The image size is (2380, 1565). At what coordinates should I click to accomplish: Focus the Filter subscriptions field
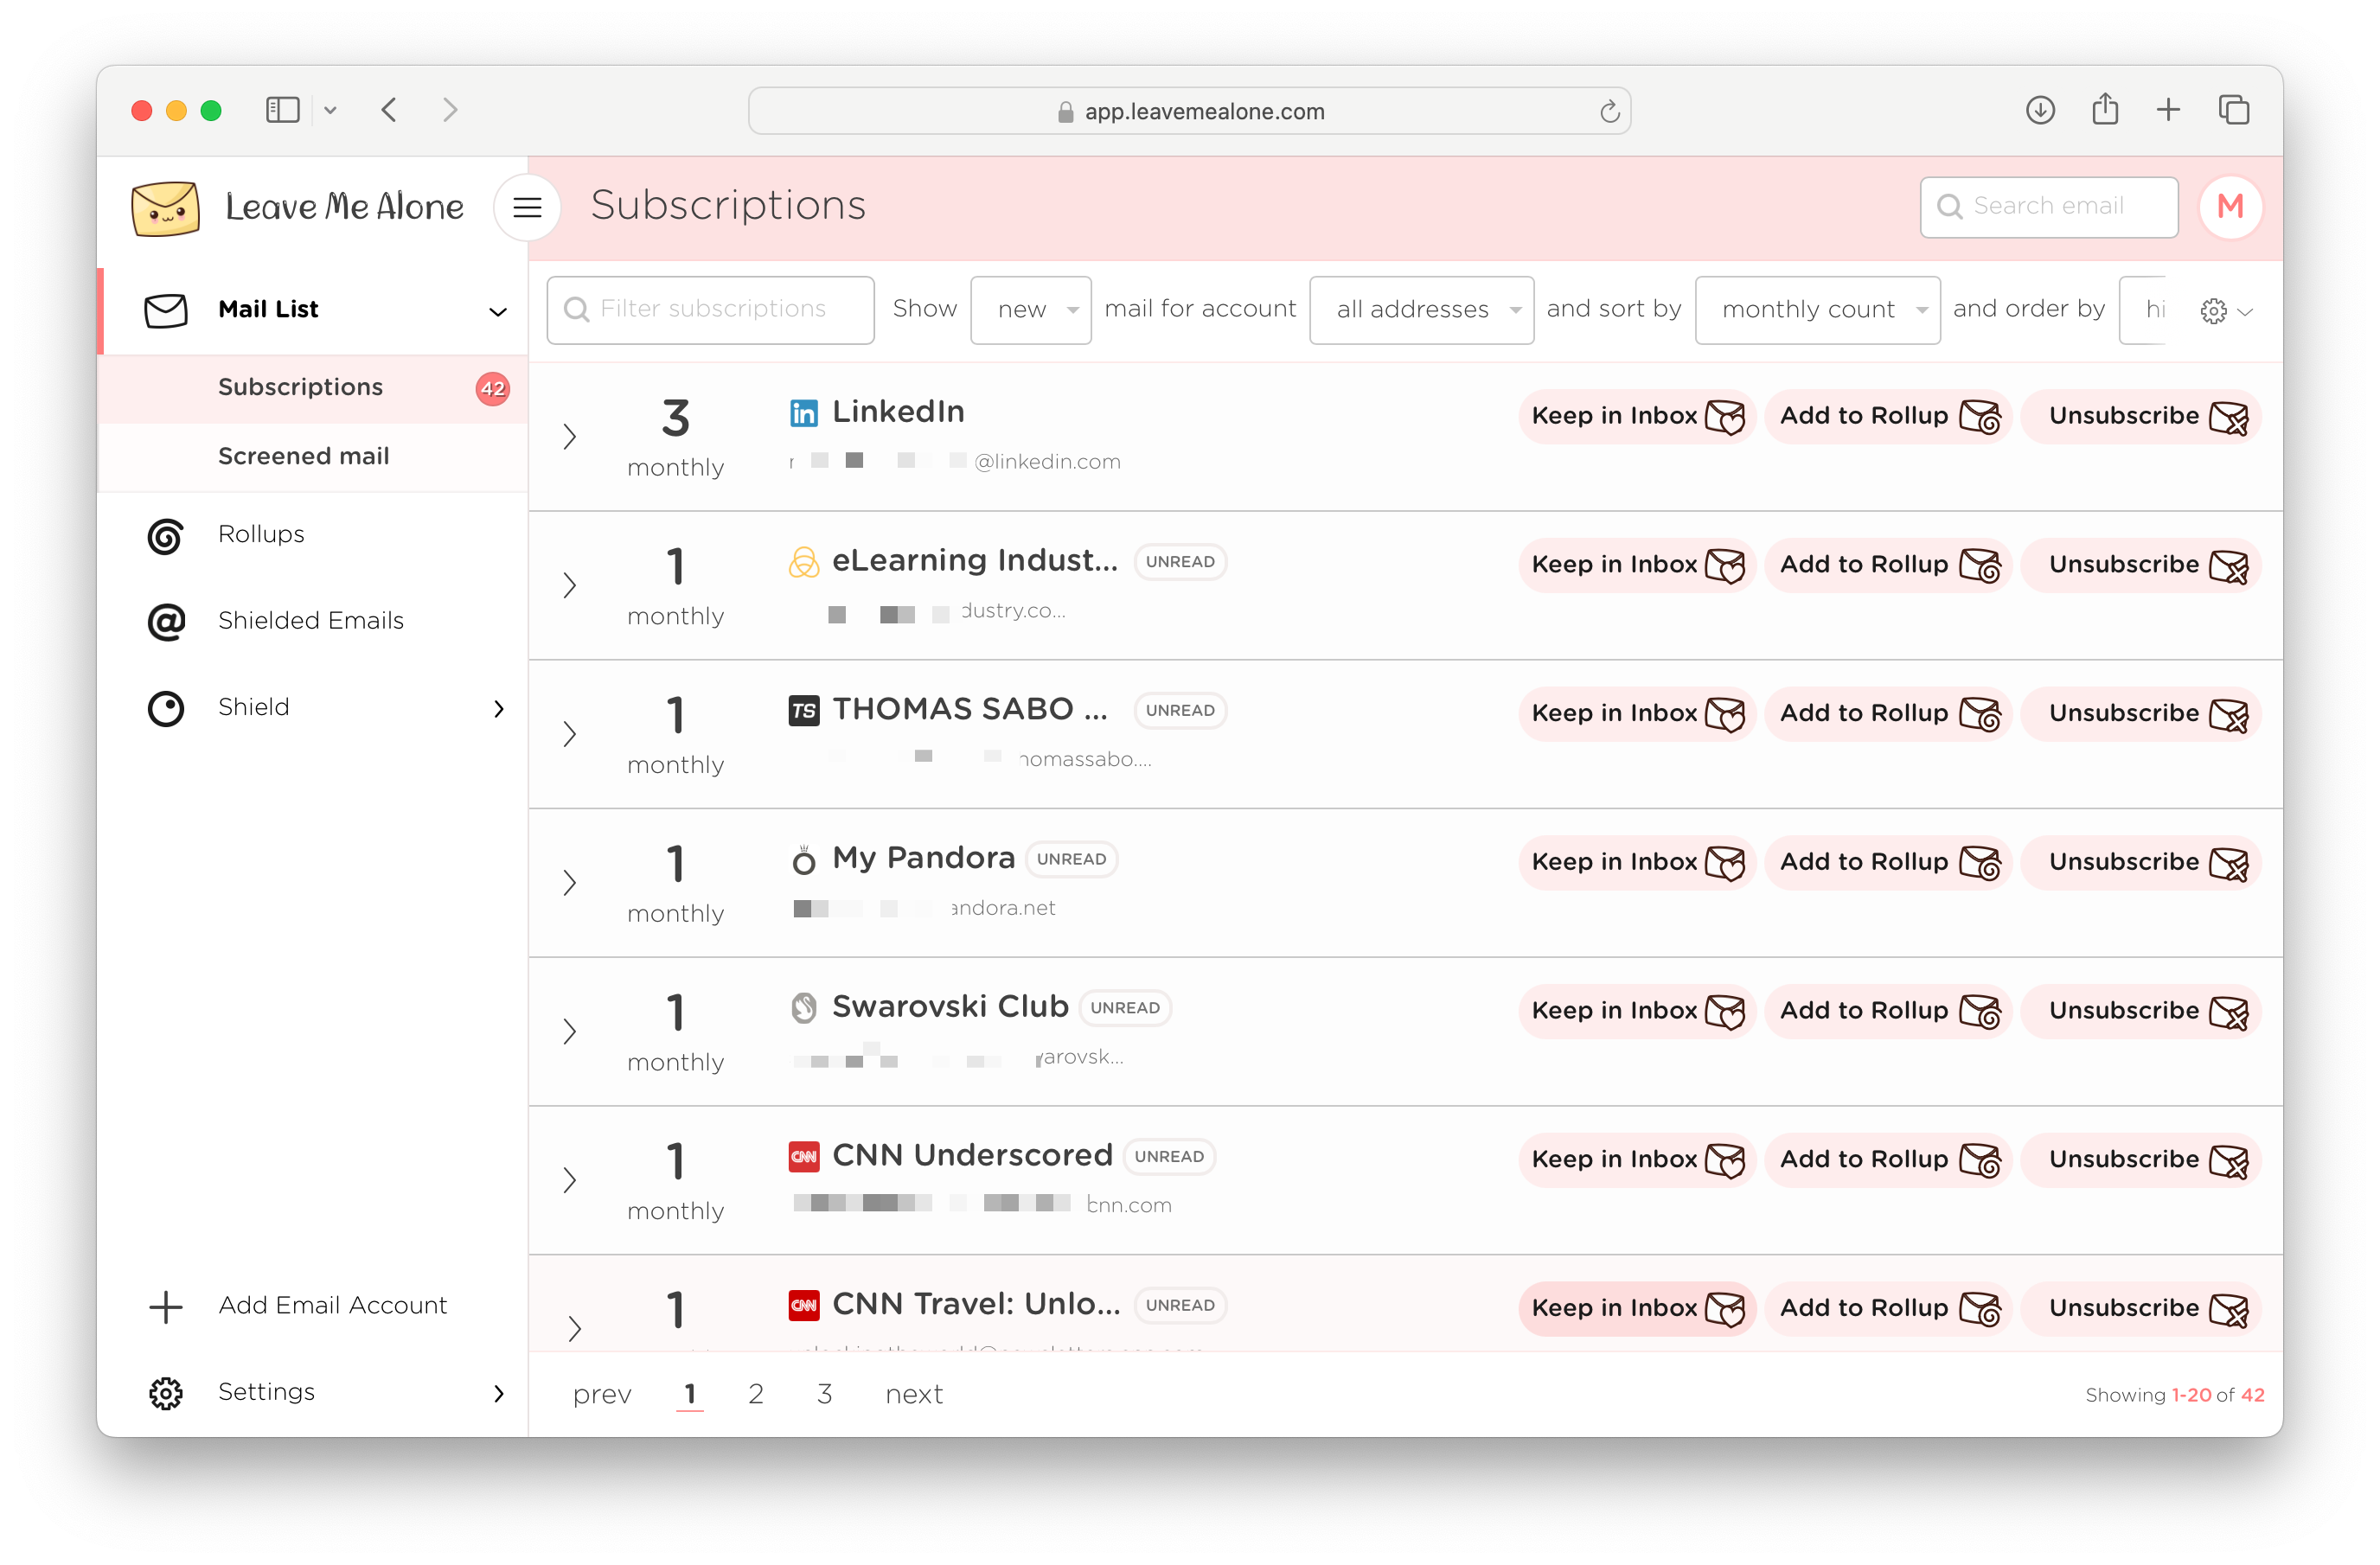pos(710,310)
